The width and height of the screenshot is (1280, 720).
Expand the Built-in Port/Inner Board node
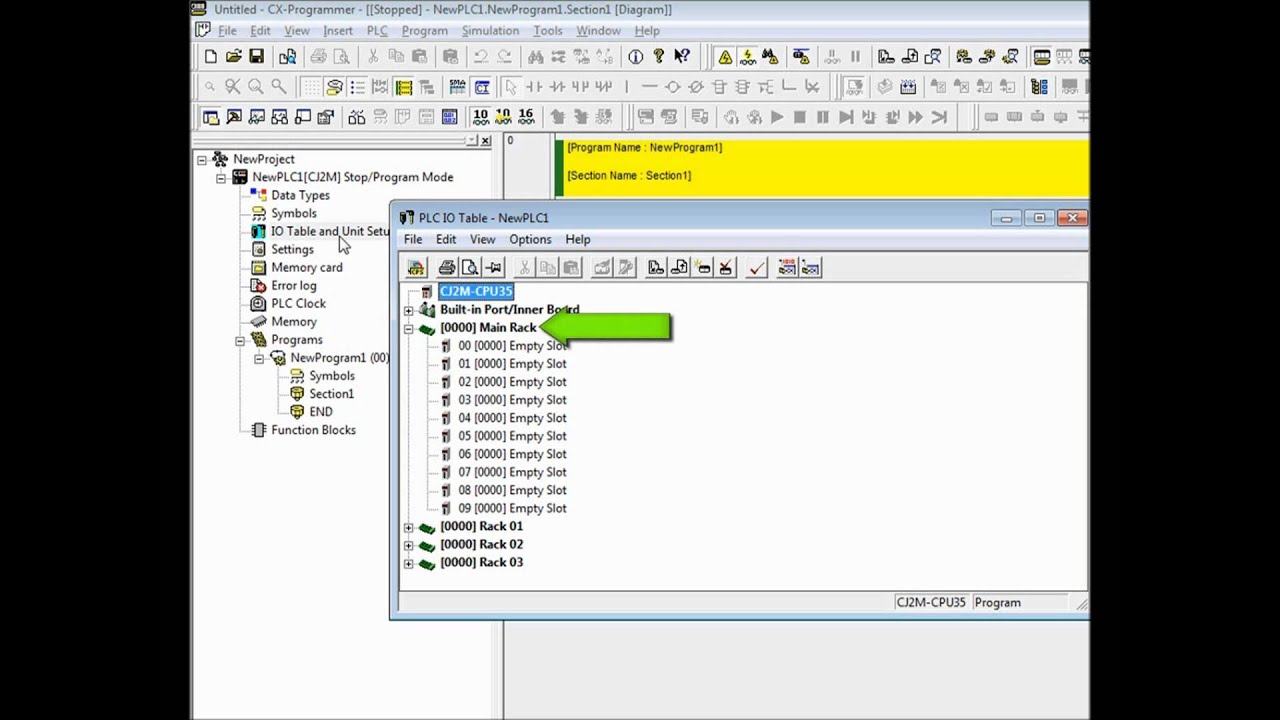408,310
